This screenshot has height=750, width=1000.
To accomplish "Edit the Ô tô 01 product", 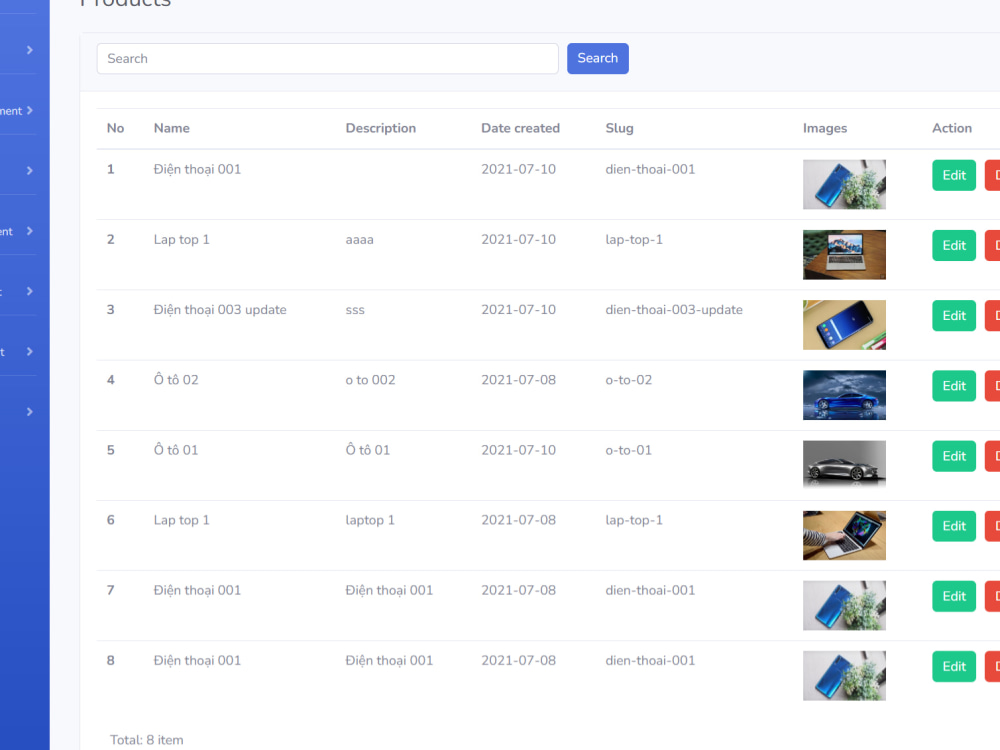I will tap(954, 456).
